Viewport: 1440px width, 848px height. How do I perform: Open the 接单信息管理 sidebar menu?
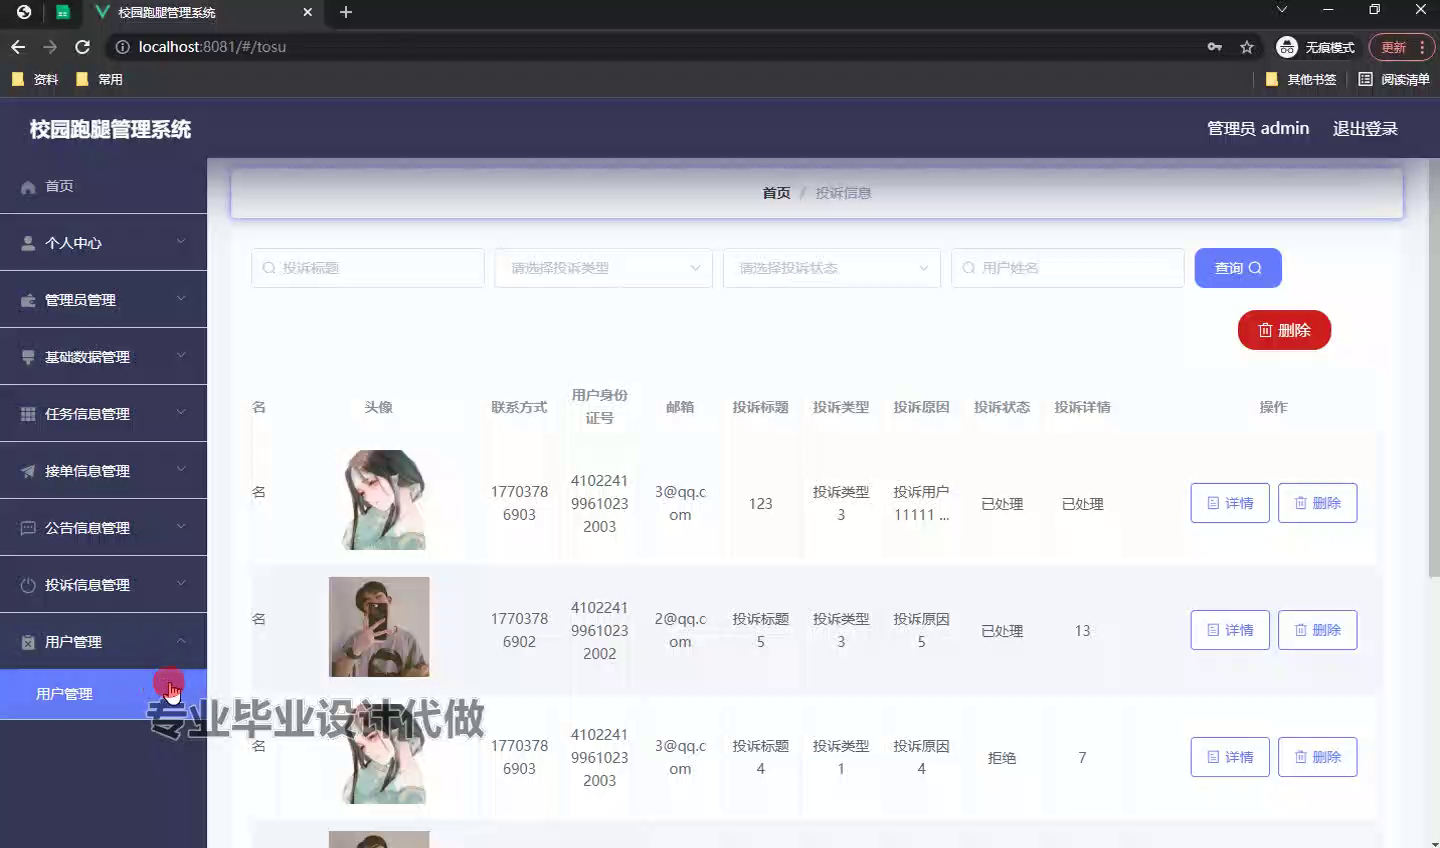[x=103, y=471]
